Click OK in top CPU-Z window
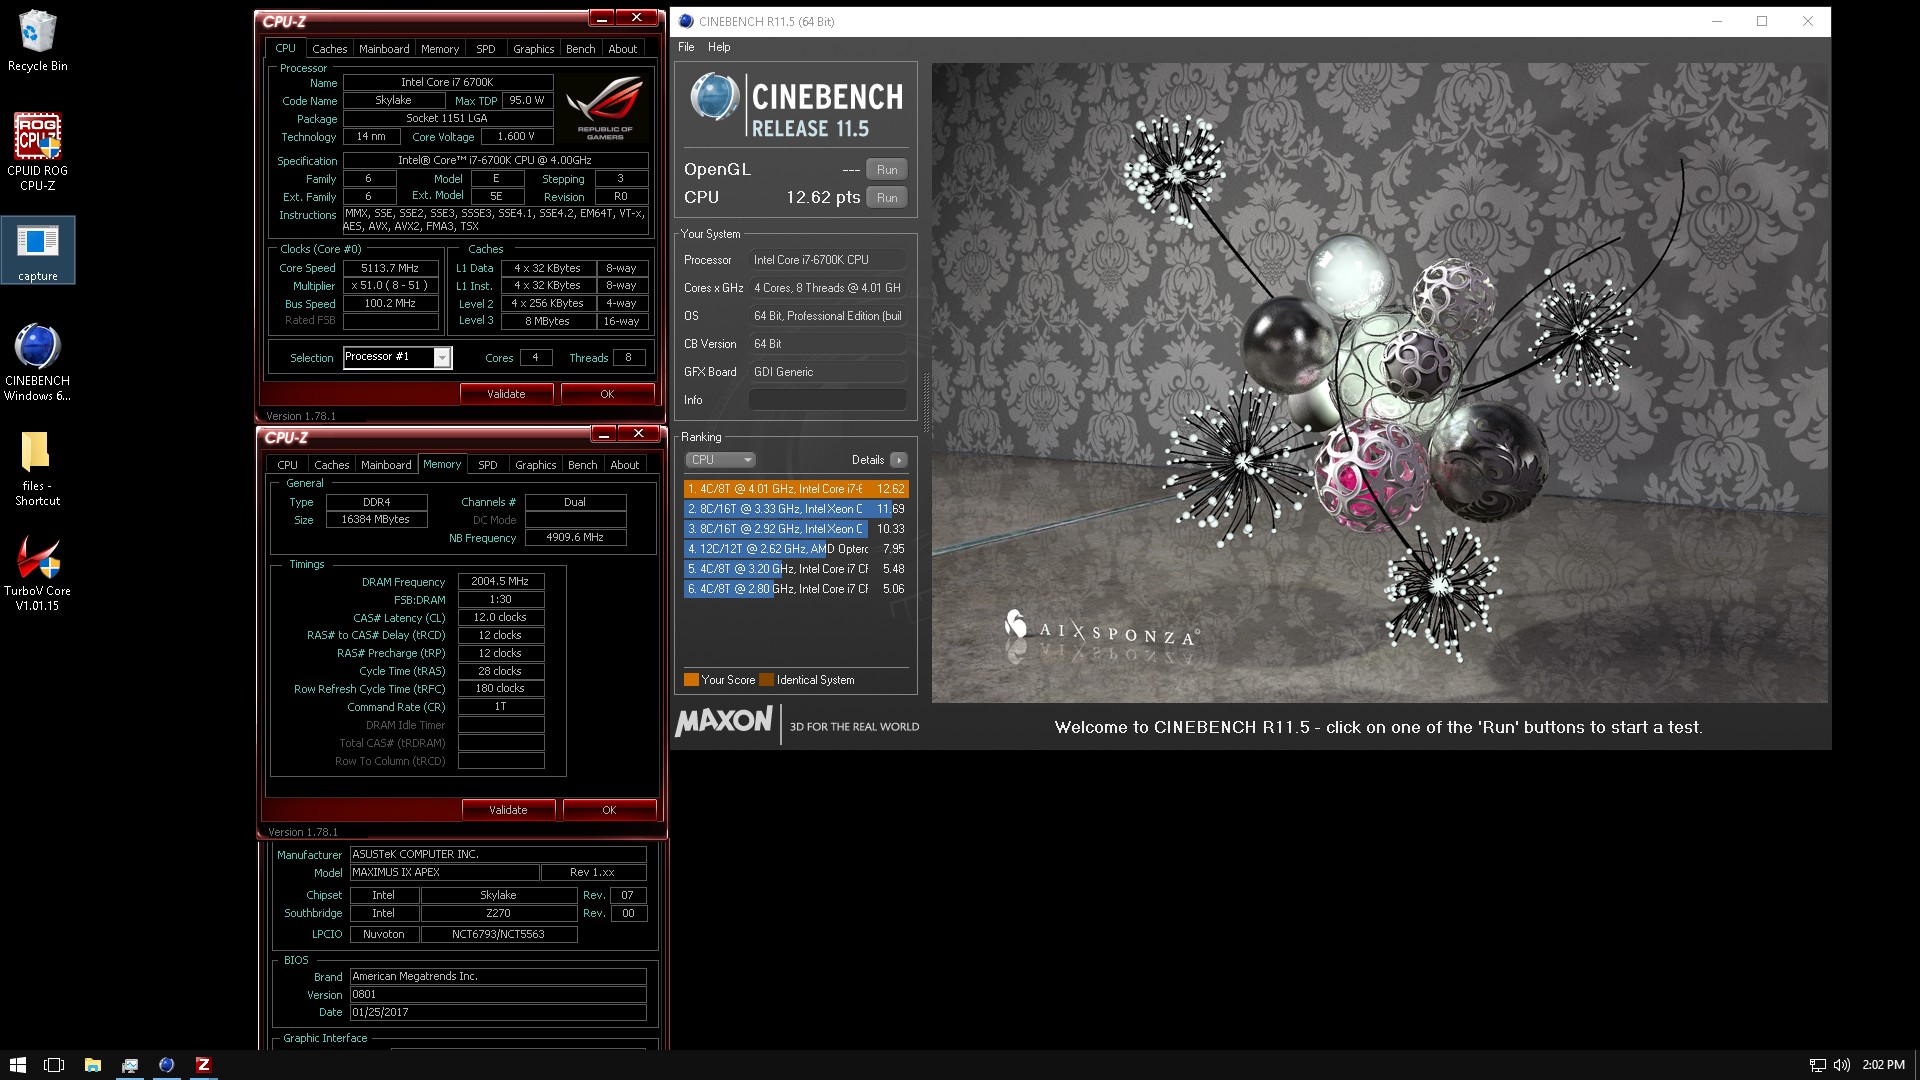 (x=607, y=394)
